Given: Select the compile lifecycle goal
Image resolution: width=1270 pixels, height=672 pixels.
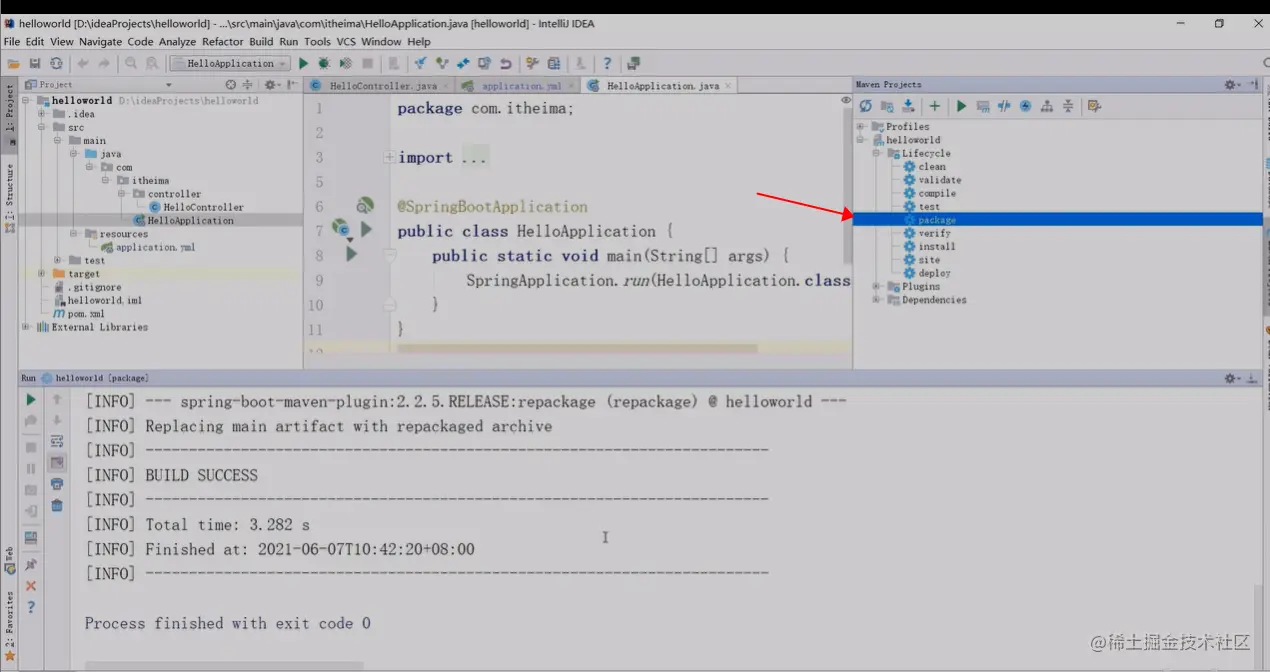Looking at the screenshot, I should click(937, 194).
